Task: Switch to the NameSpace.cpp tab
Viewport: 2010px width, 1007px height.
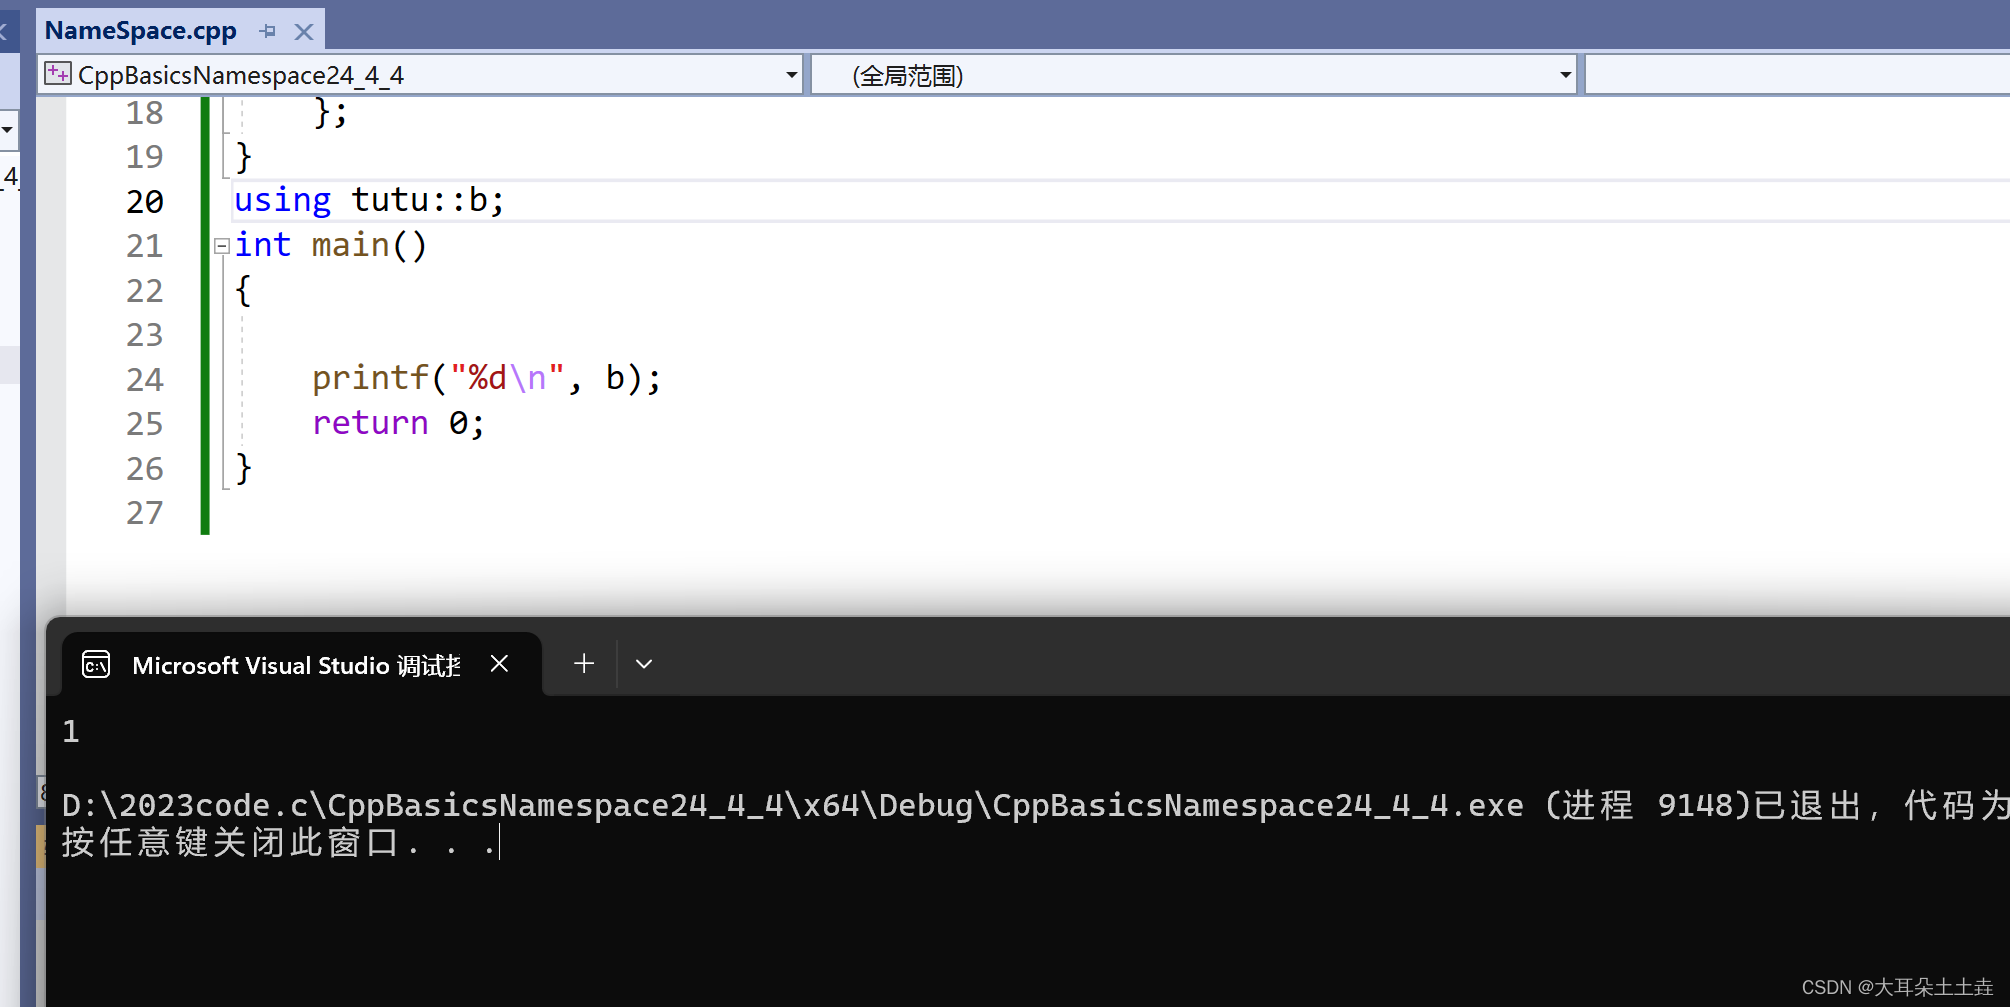Action: [141, 31]
